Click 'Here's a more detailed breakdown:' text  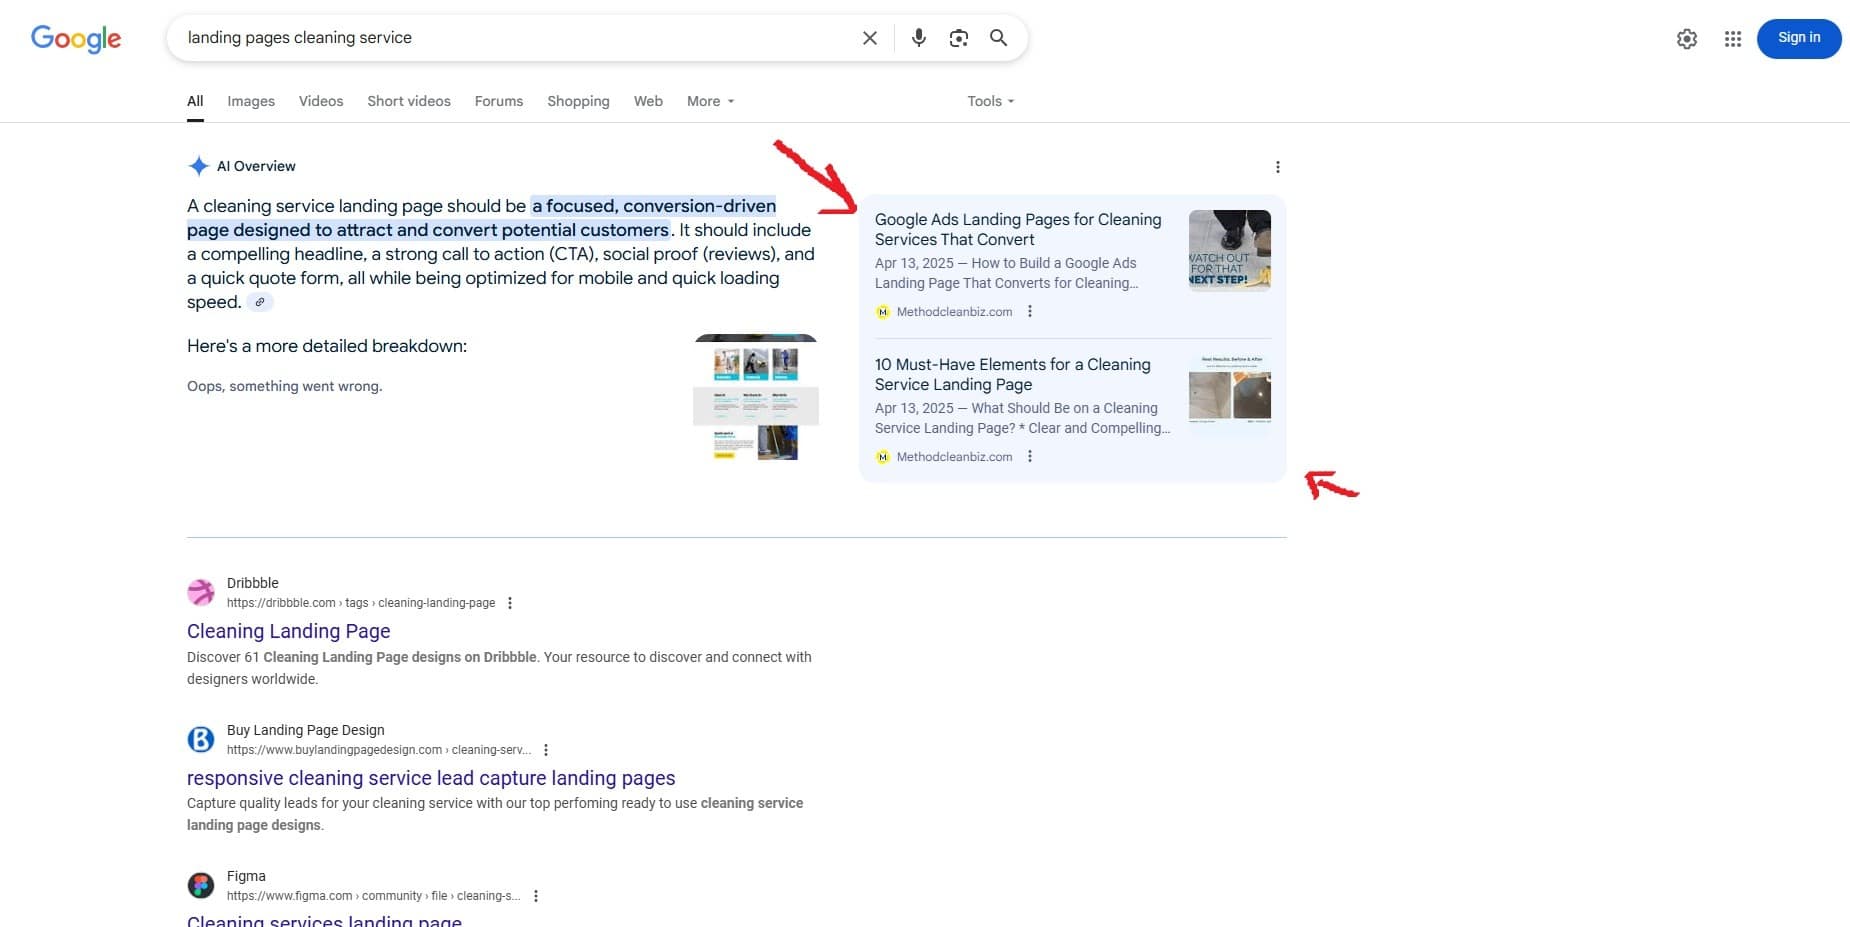(327, 346)
